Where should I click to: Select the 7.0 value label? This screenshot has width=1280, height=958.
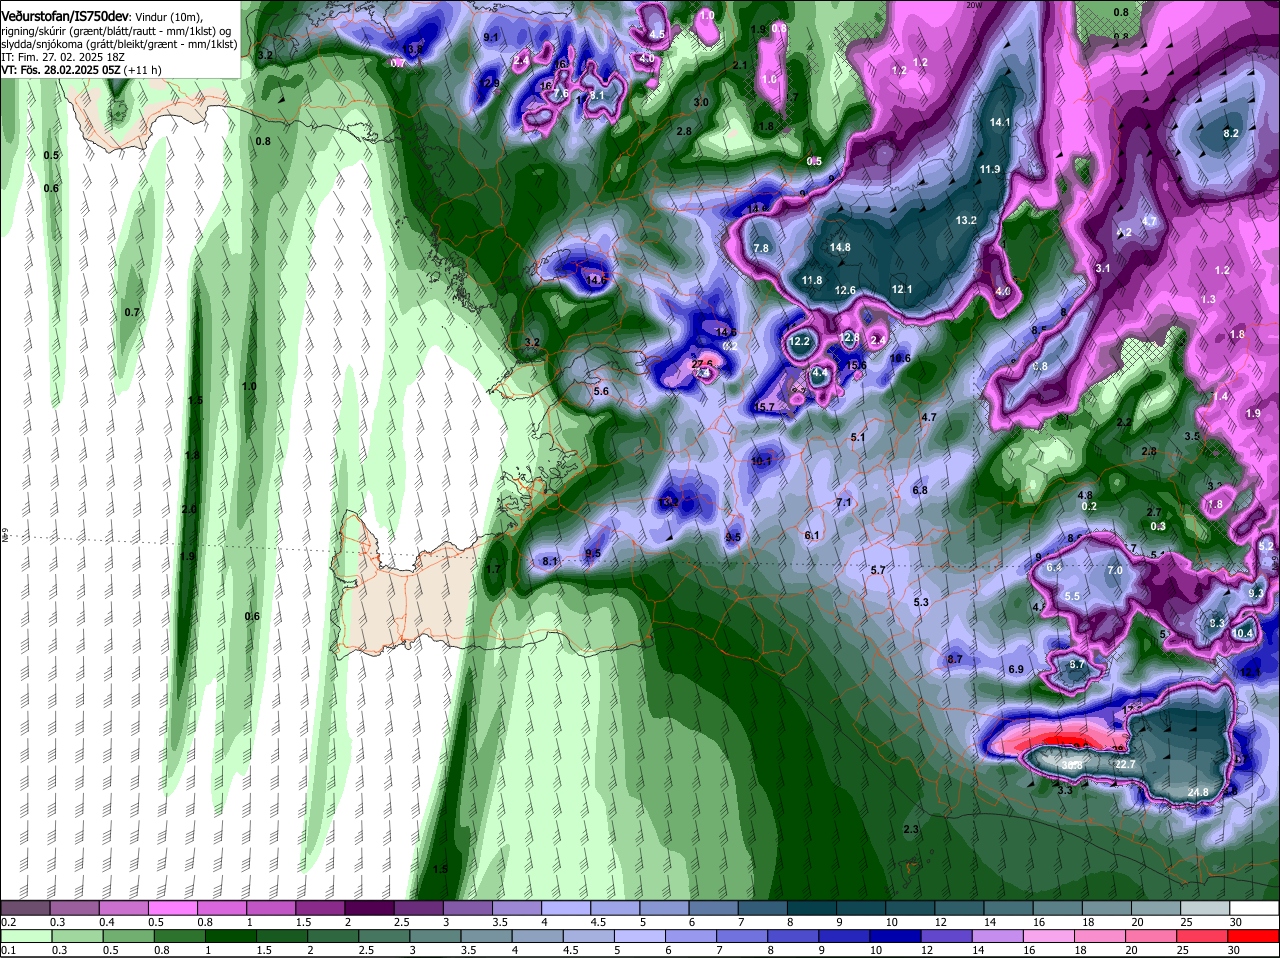[x=1115, y=570]
